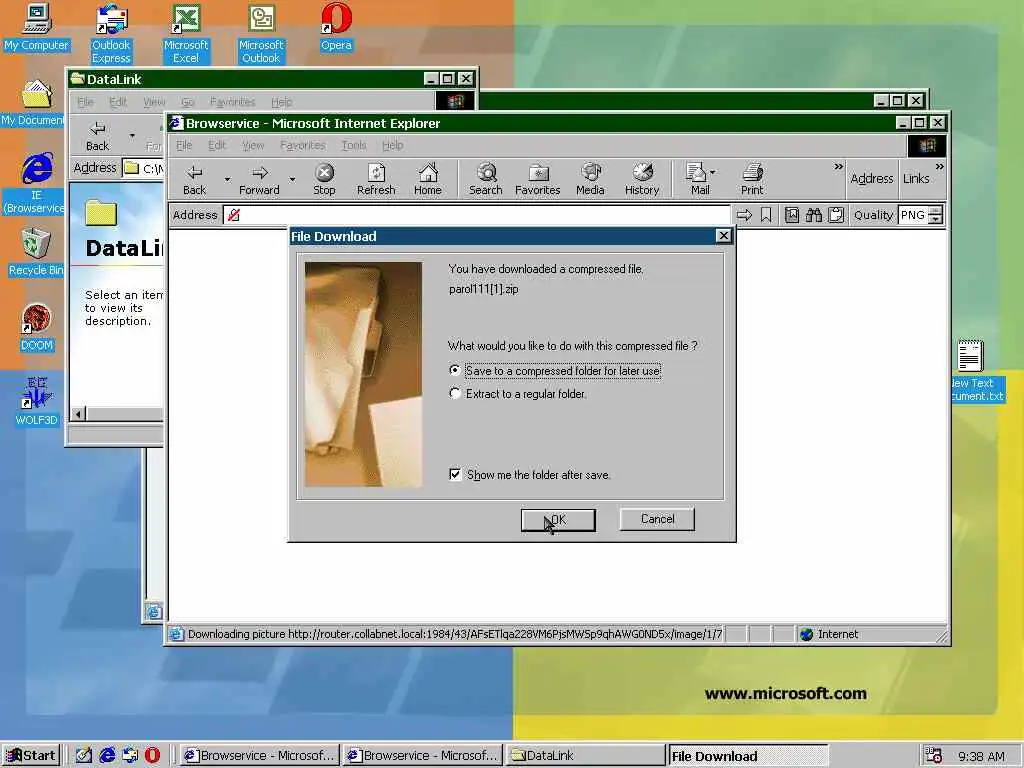Click the Quality PNG value field
The height and width of the screenshot is (768, 1024).
click(x=913, y=215)
